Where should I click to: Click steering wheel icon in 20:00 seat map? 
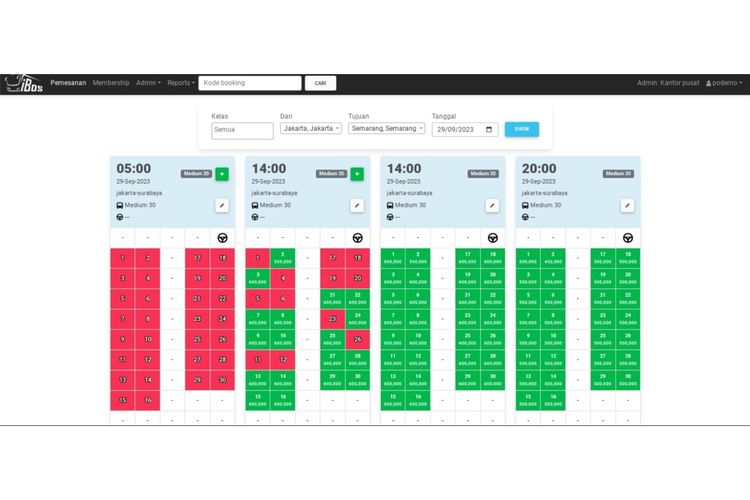point(627,238)
